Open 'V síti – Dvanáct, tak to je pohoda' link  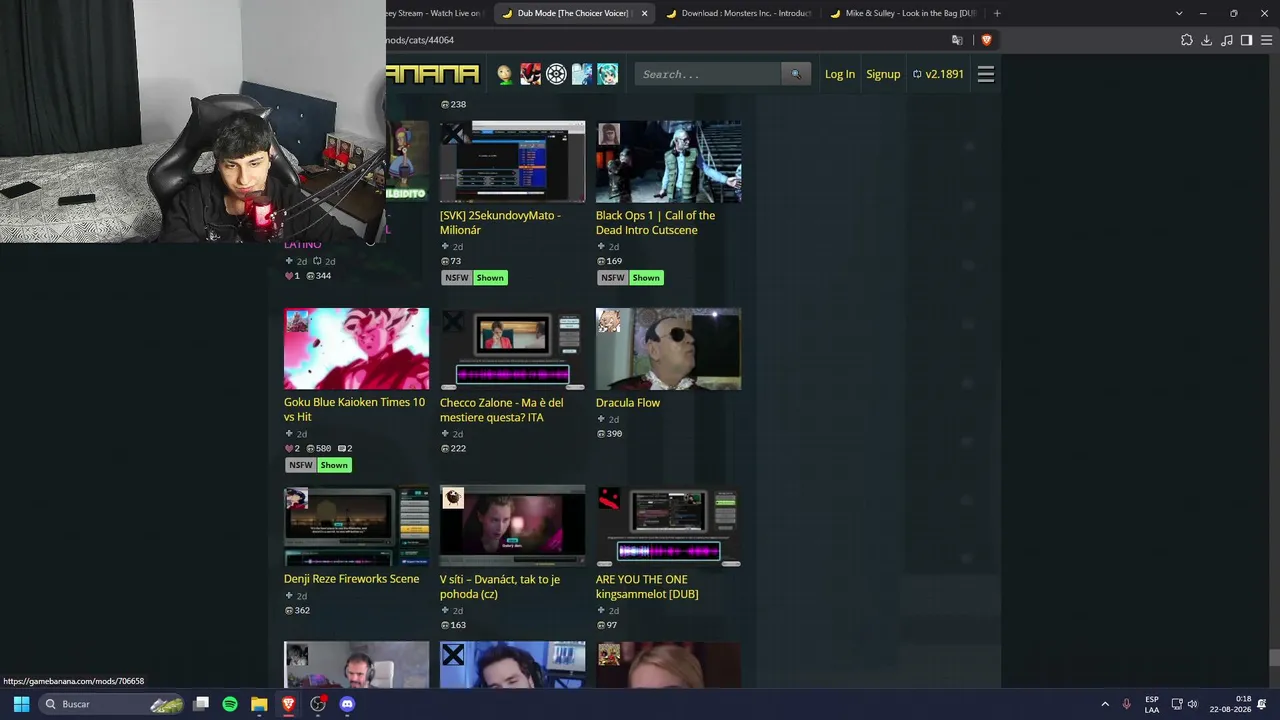click(x=500, y=586)
